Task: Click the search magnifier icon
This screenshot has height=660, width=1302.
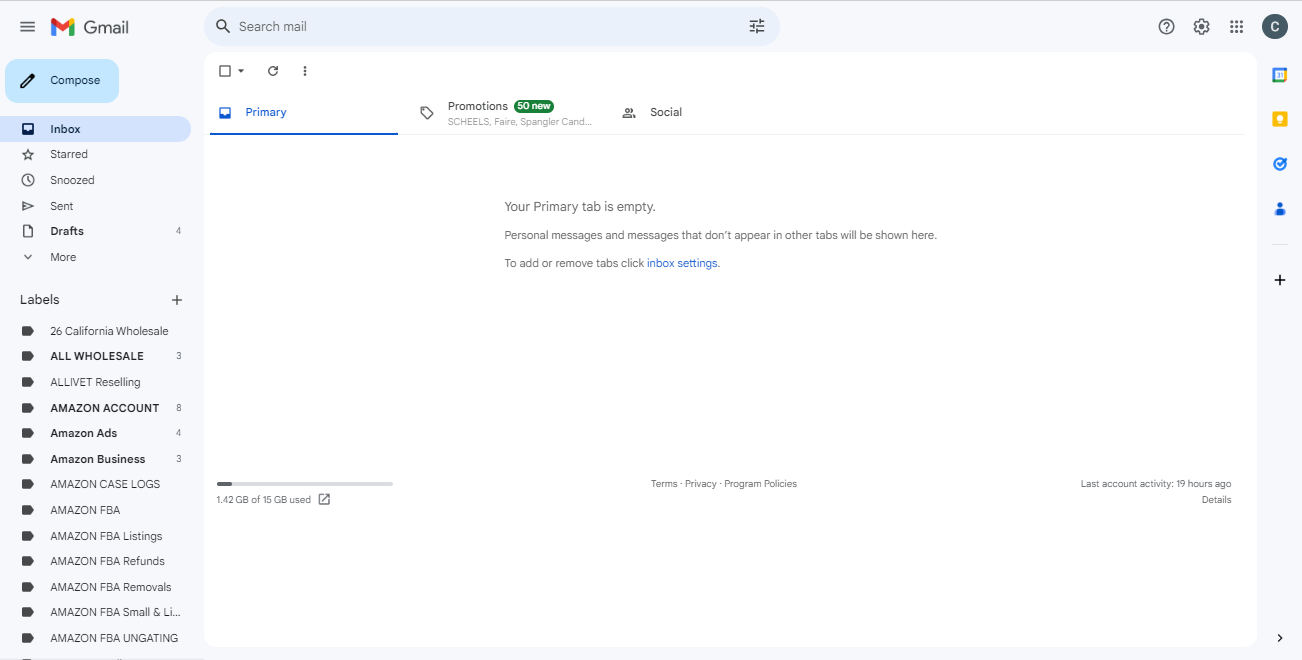Action: [x=223, y=26]
